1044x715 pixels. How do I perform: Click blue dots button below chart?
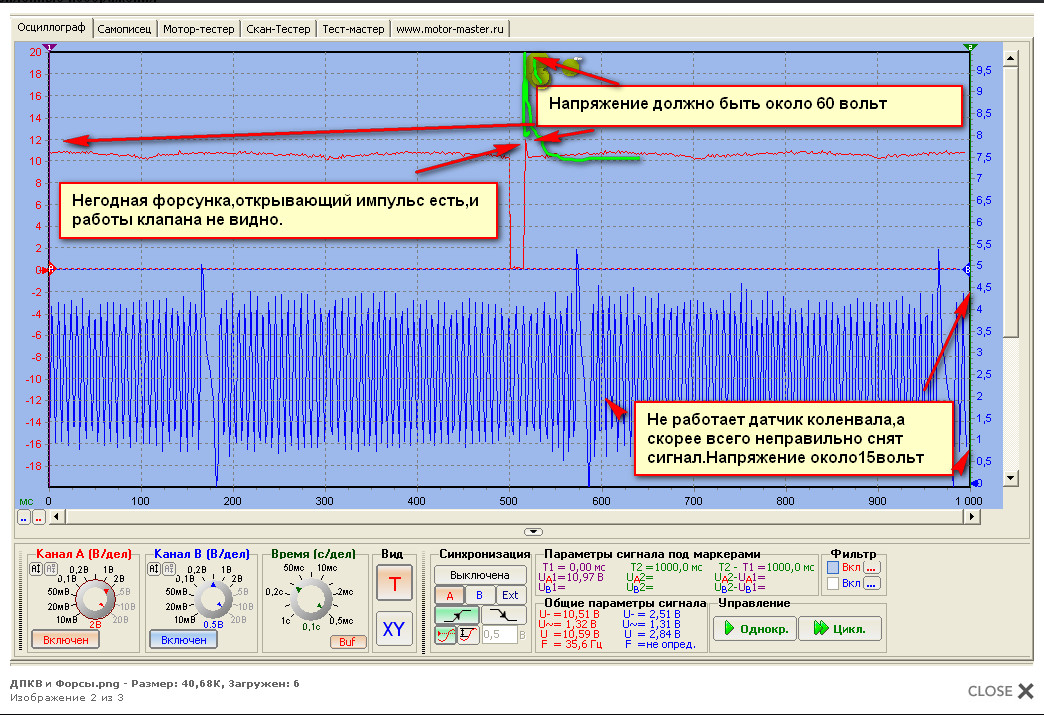point(24,517)
